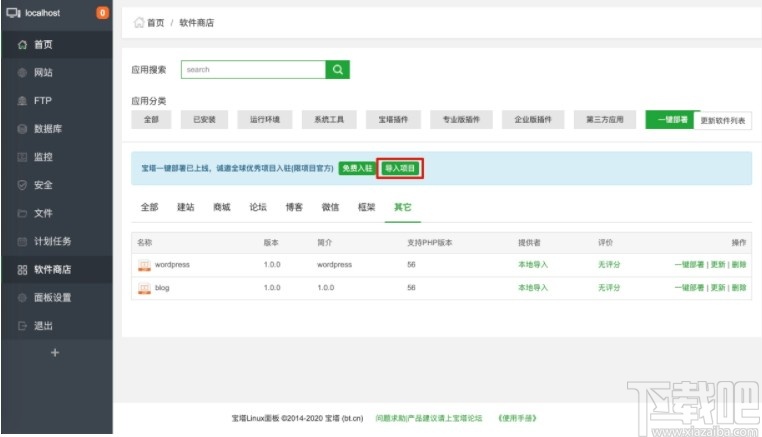Switch to the 商城 tab
This screenshot has height=437, width=762.
222,208
